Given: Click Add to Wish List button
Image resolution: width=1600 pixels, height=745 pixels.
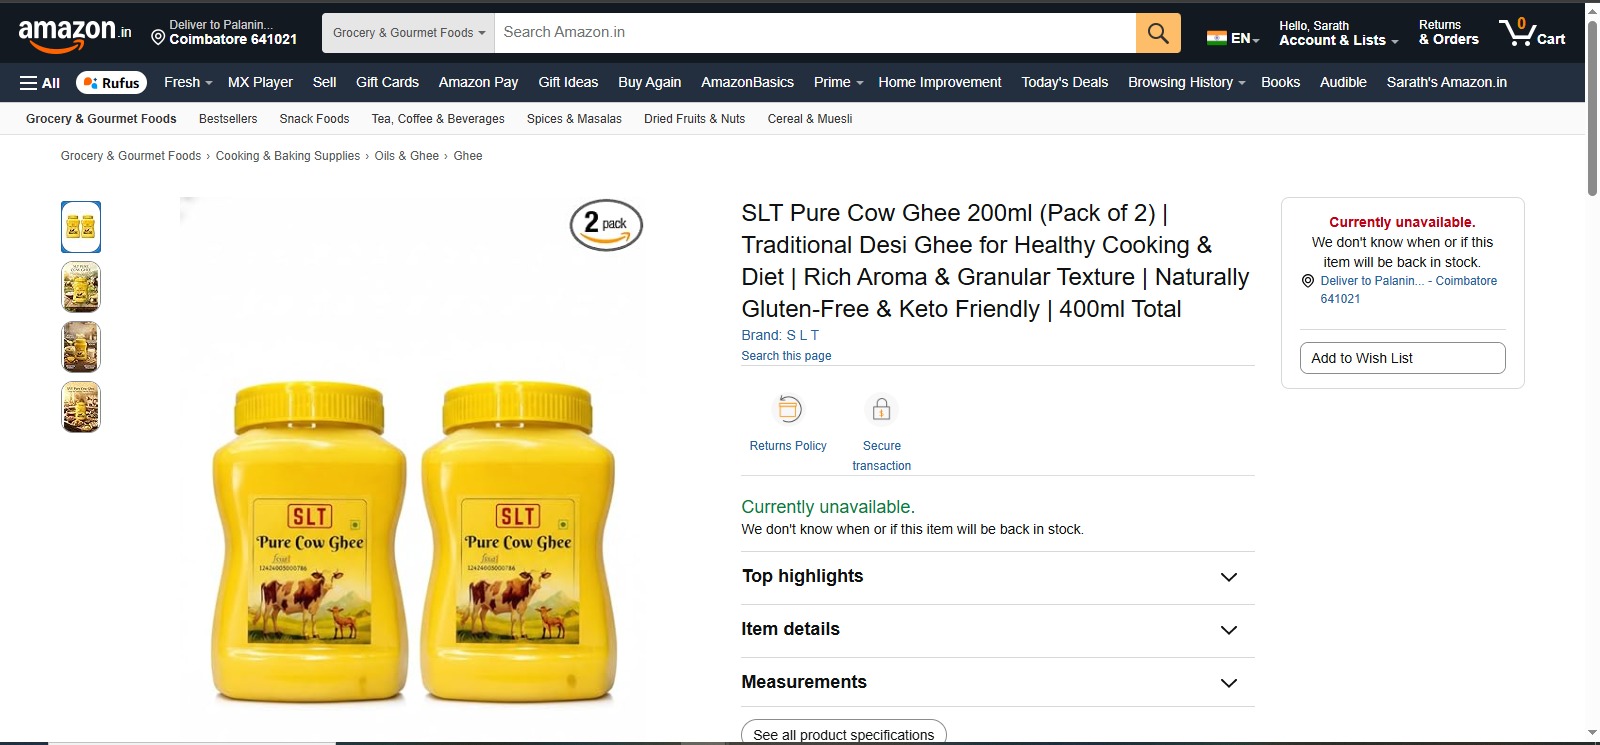Looking at the screenshot, I should (1402, 358).
